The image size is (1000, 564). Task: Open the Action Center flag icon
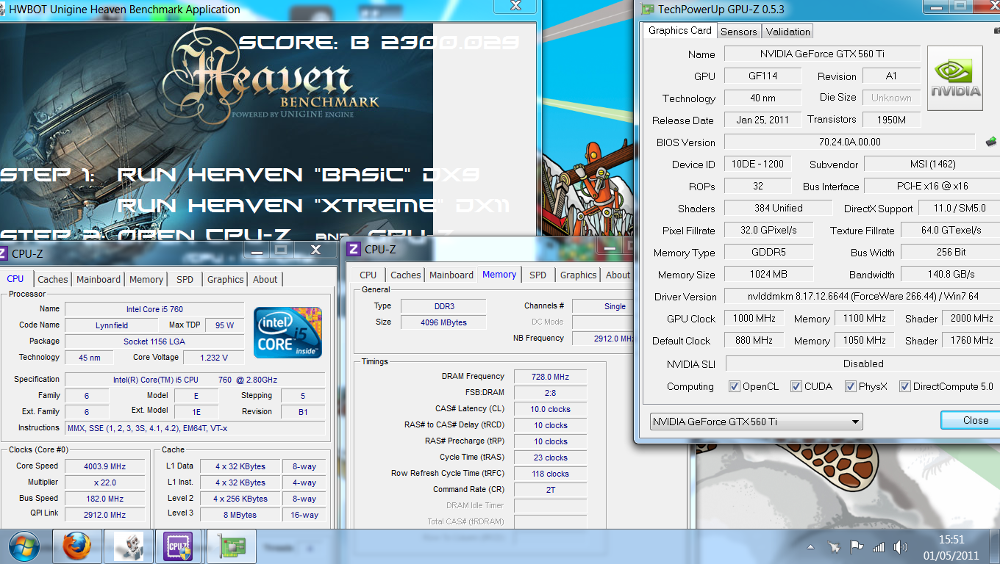(x=857, y=547)
